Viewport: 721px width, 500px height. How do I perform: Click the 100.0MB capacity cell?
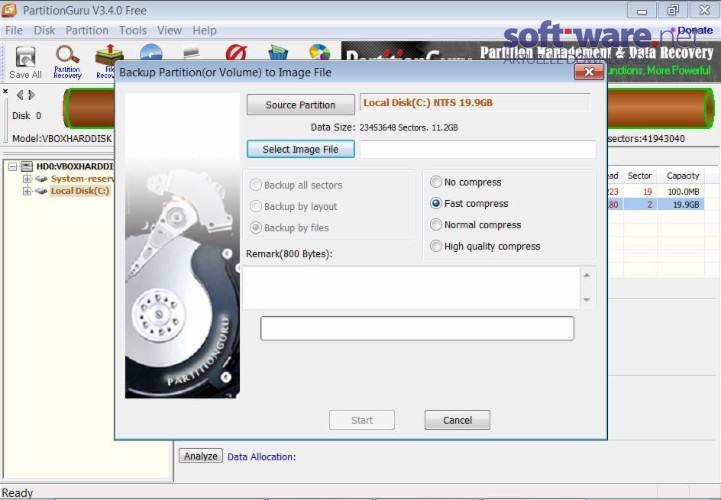[x=683, y=191]
